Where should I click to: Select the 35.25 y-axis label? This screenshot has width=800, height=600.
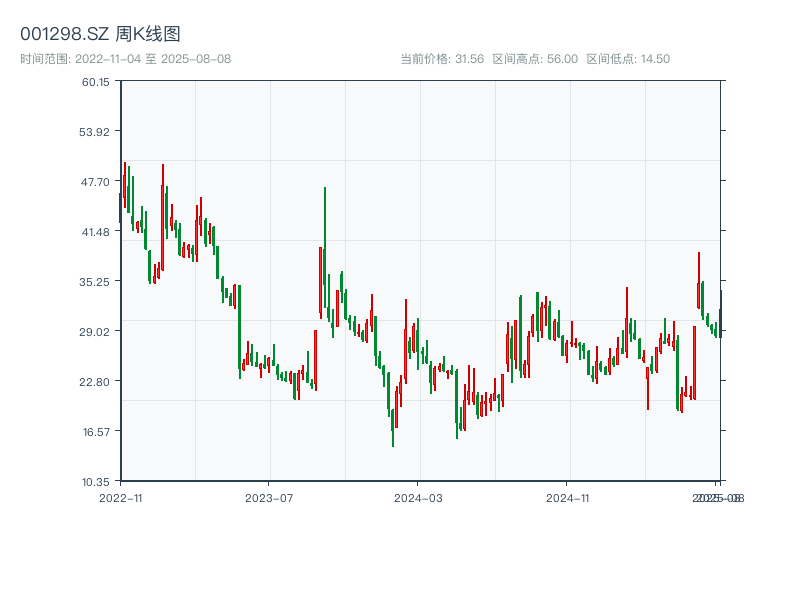[96, 282]
